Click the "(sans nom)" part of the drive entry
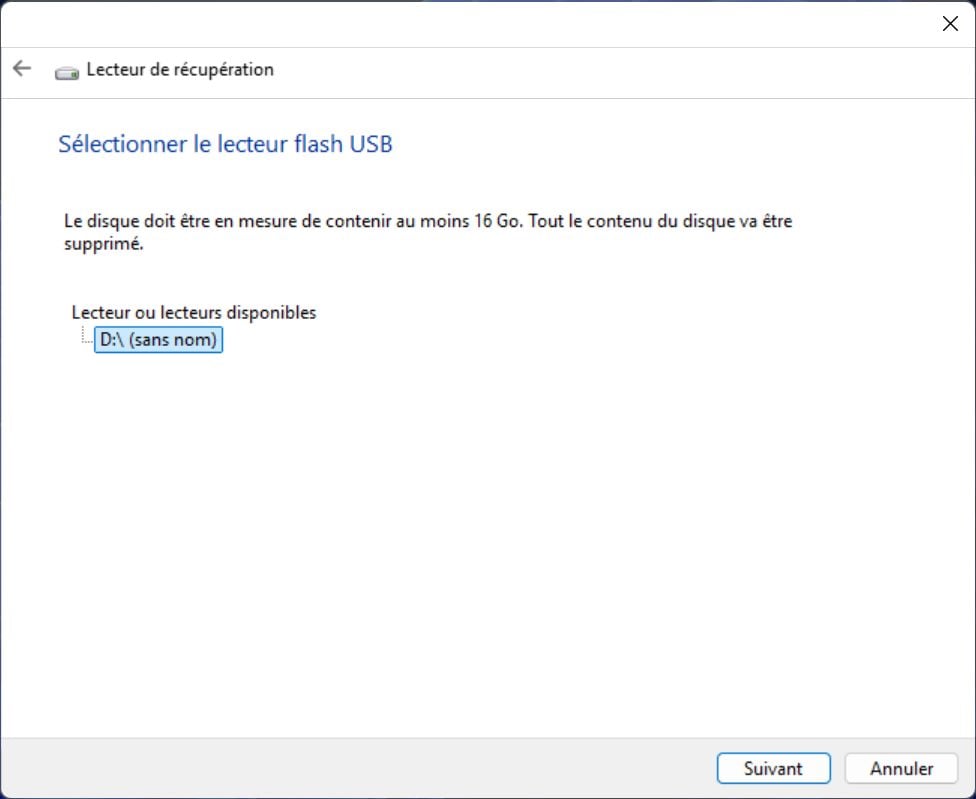This screenshot has height=799, width=976. [x=172, y=340]
